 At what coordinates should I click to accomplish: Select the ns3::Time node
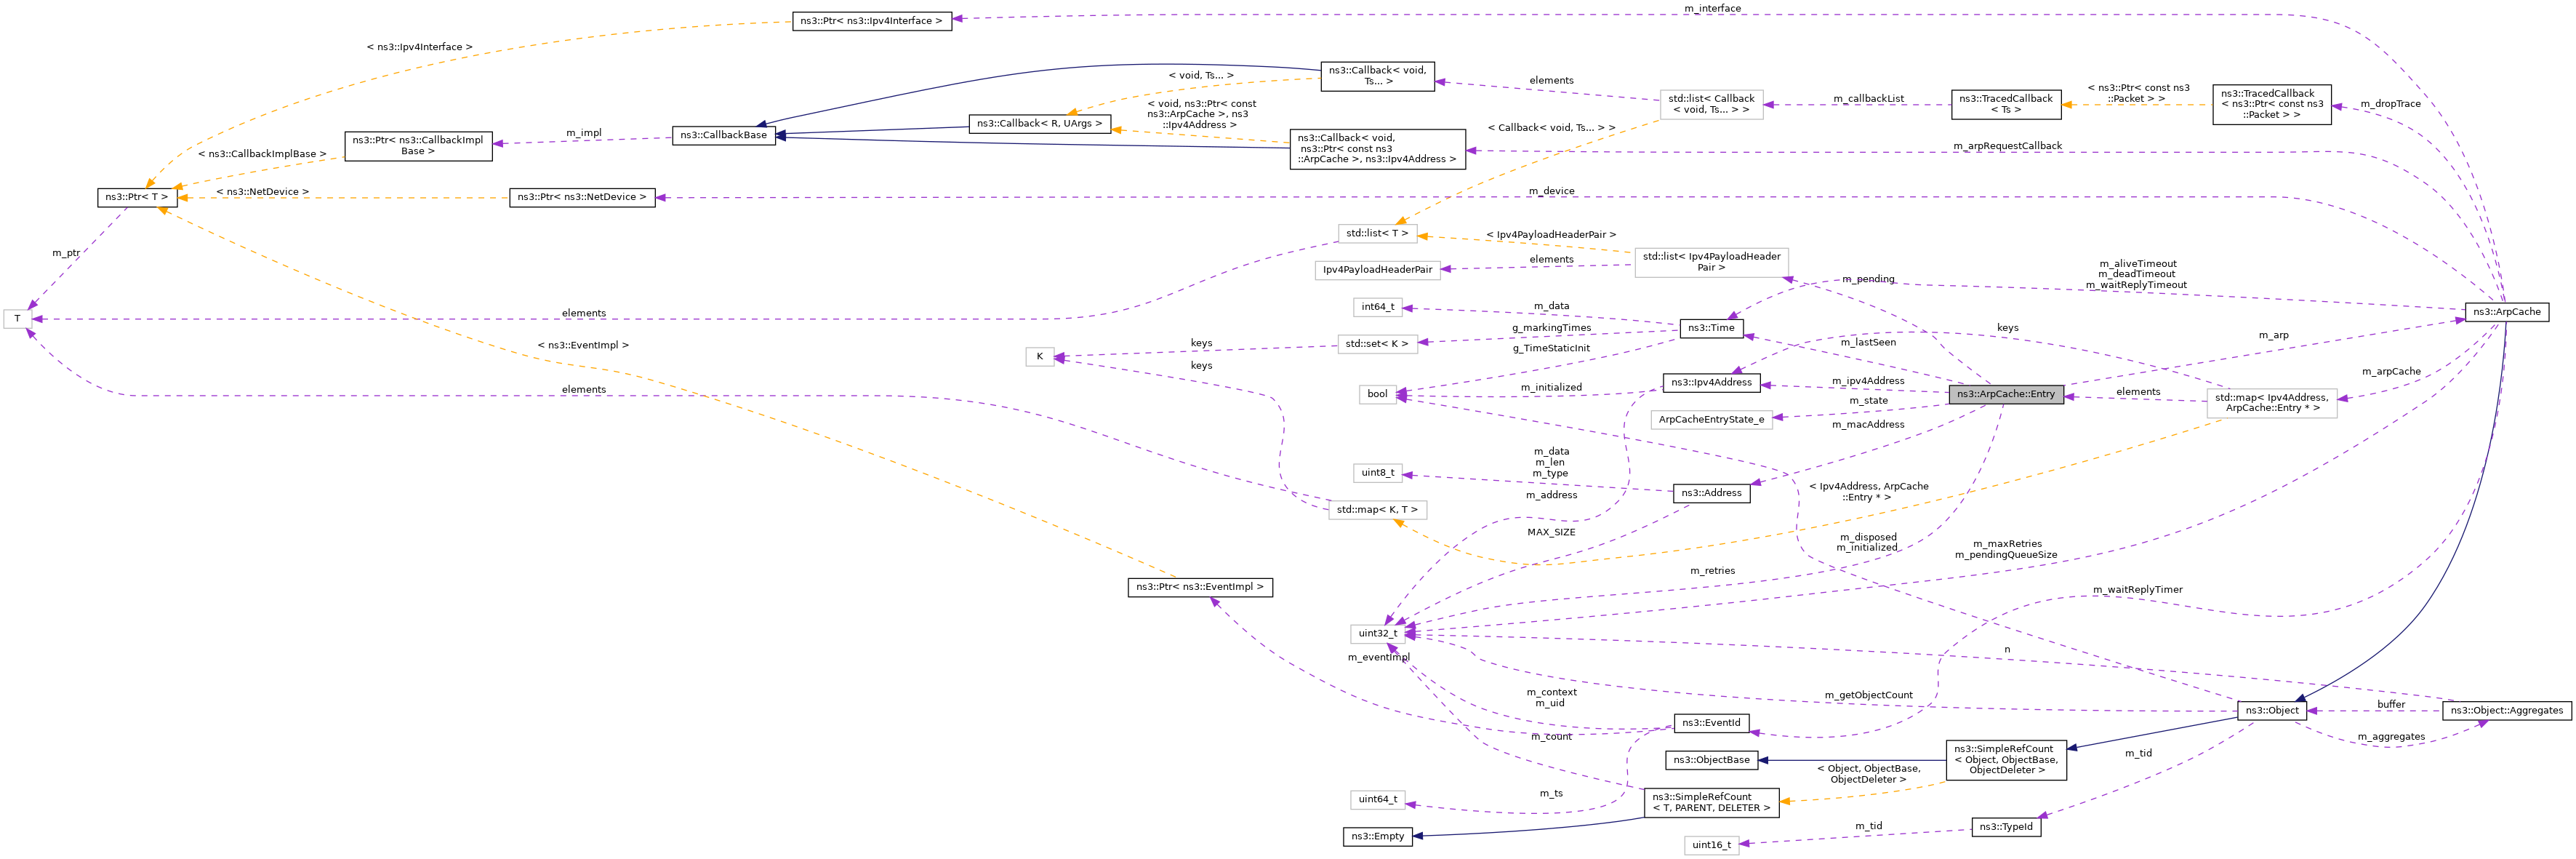tap(1711, 327)
